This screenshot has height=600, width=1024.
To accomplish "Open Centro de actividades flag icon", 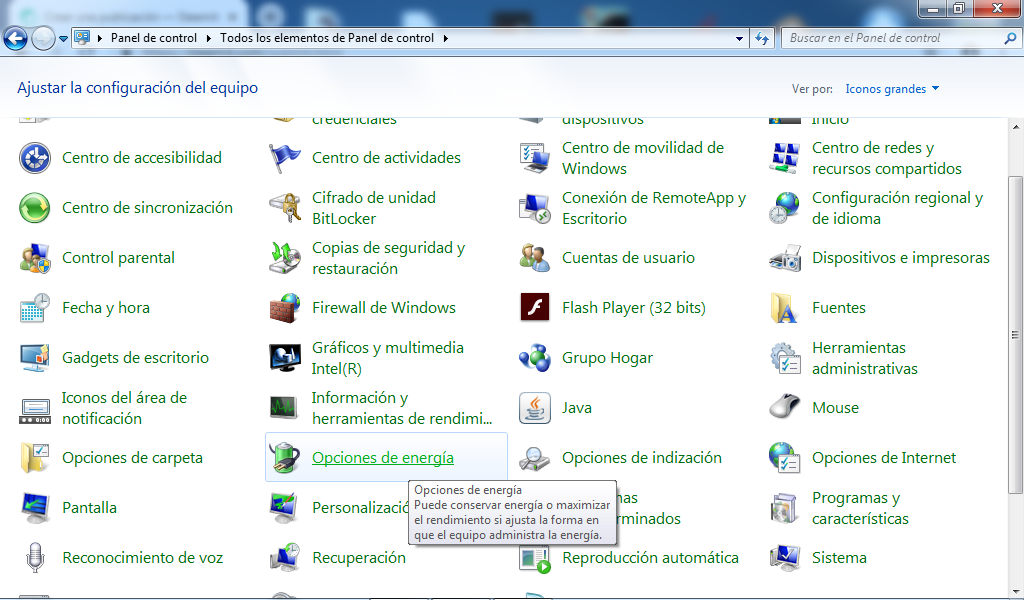I will [285, 158].
